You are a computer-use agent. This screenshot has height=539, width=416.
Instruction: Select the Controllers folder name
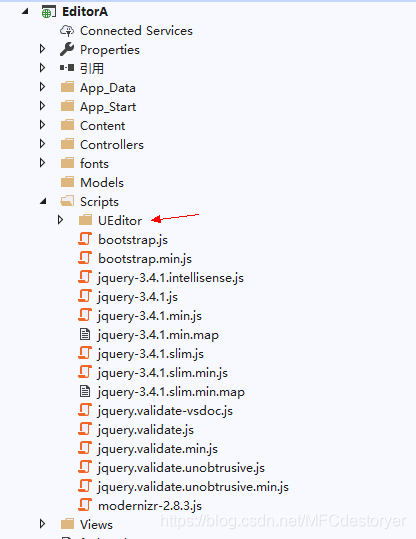(x=112, y=145)
